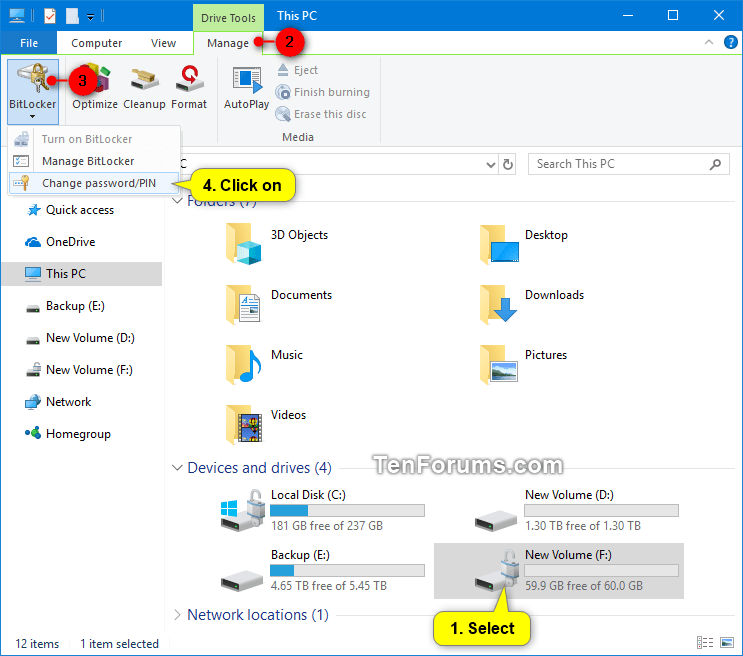This screenshot has width=743, height=656.
Task: Click the "181 GB free of 237 GB" text
Action: click(327, 526)
